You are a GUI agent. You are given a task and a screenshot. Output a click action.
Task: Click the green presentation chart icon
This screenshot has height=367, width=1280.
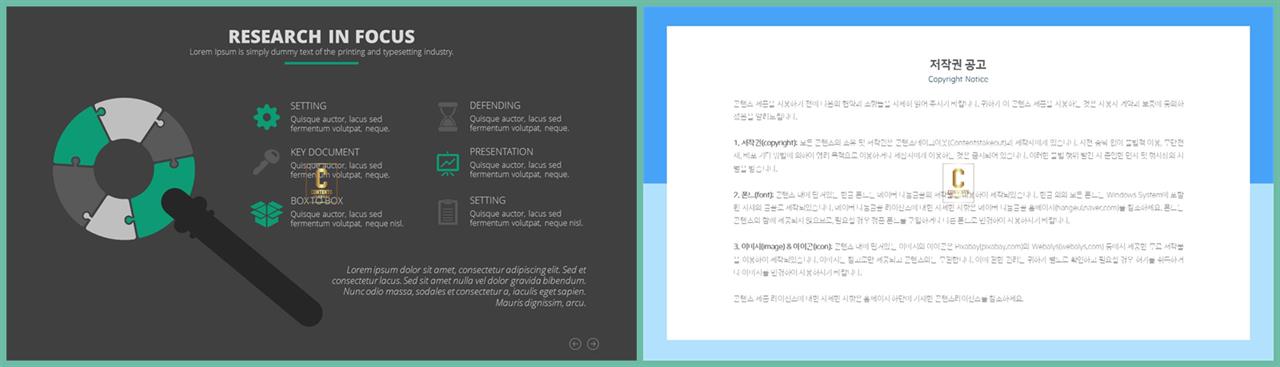447,164
